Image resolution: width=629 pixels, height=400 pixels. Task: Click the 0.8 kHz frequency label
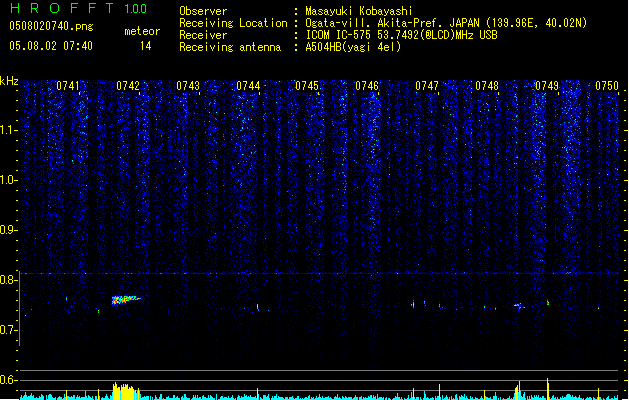(x=8, y=280)
